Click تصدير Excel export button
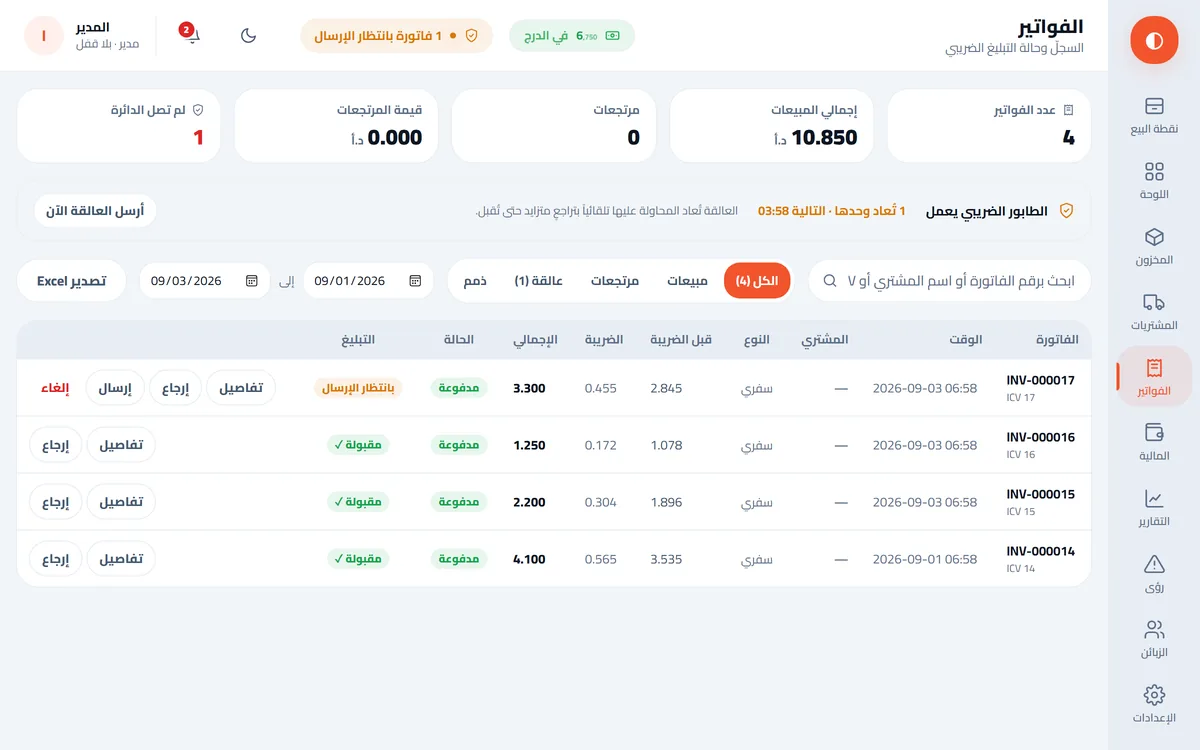1200x750 pixels. coord(72,281)
